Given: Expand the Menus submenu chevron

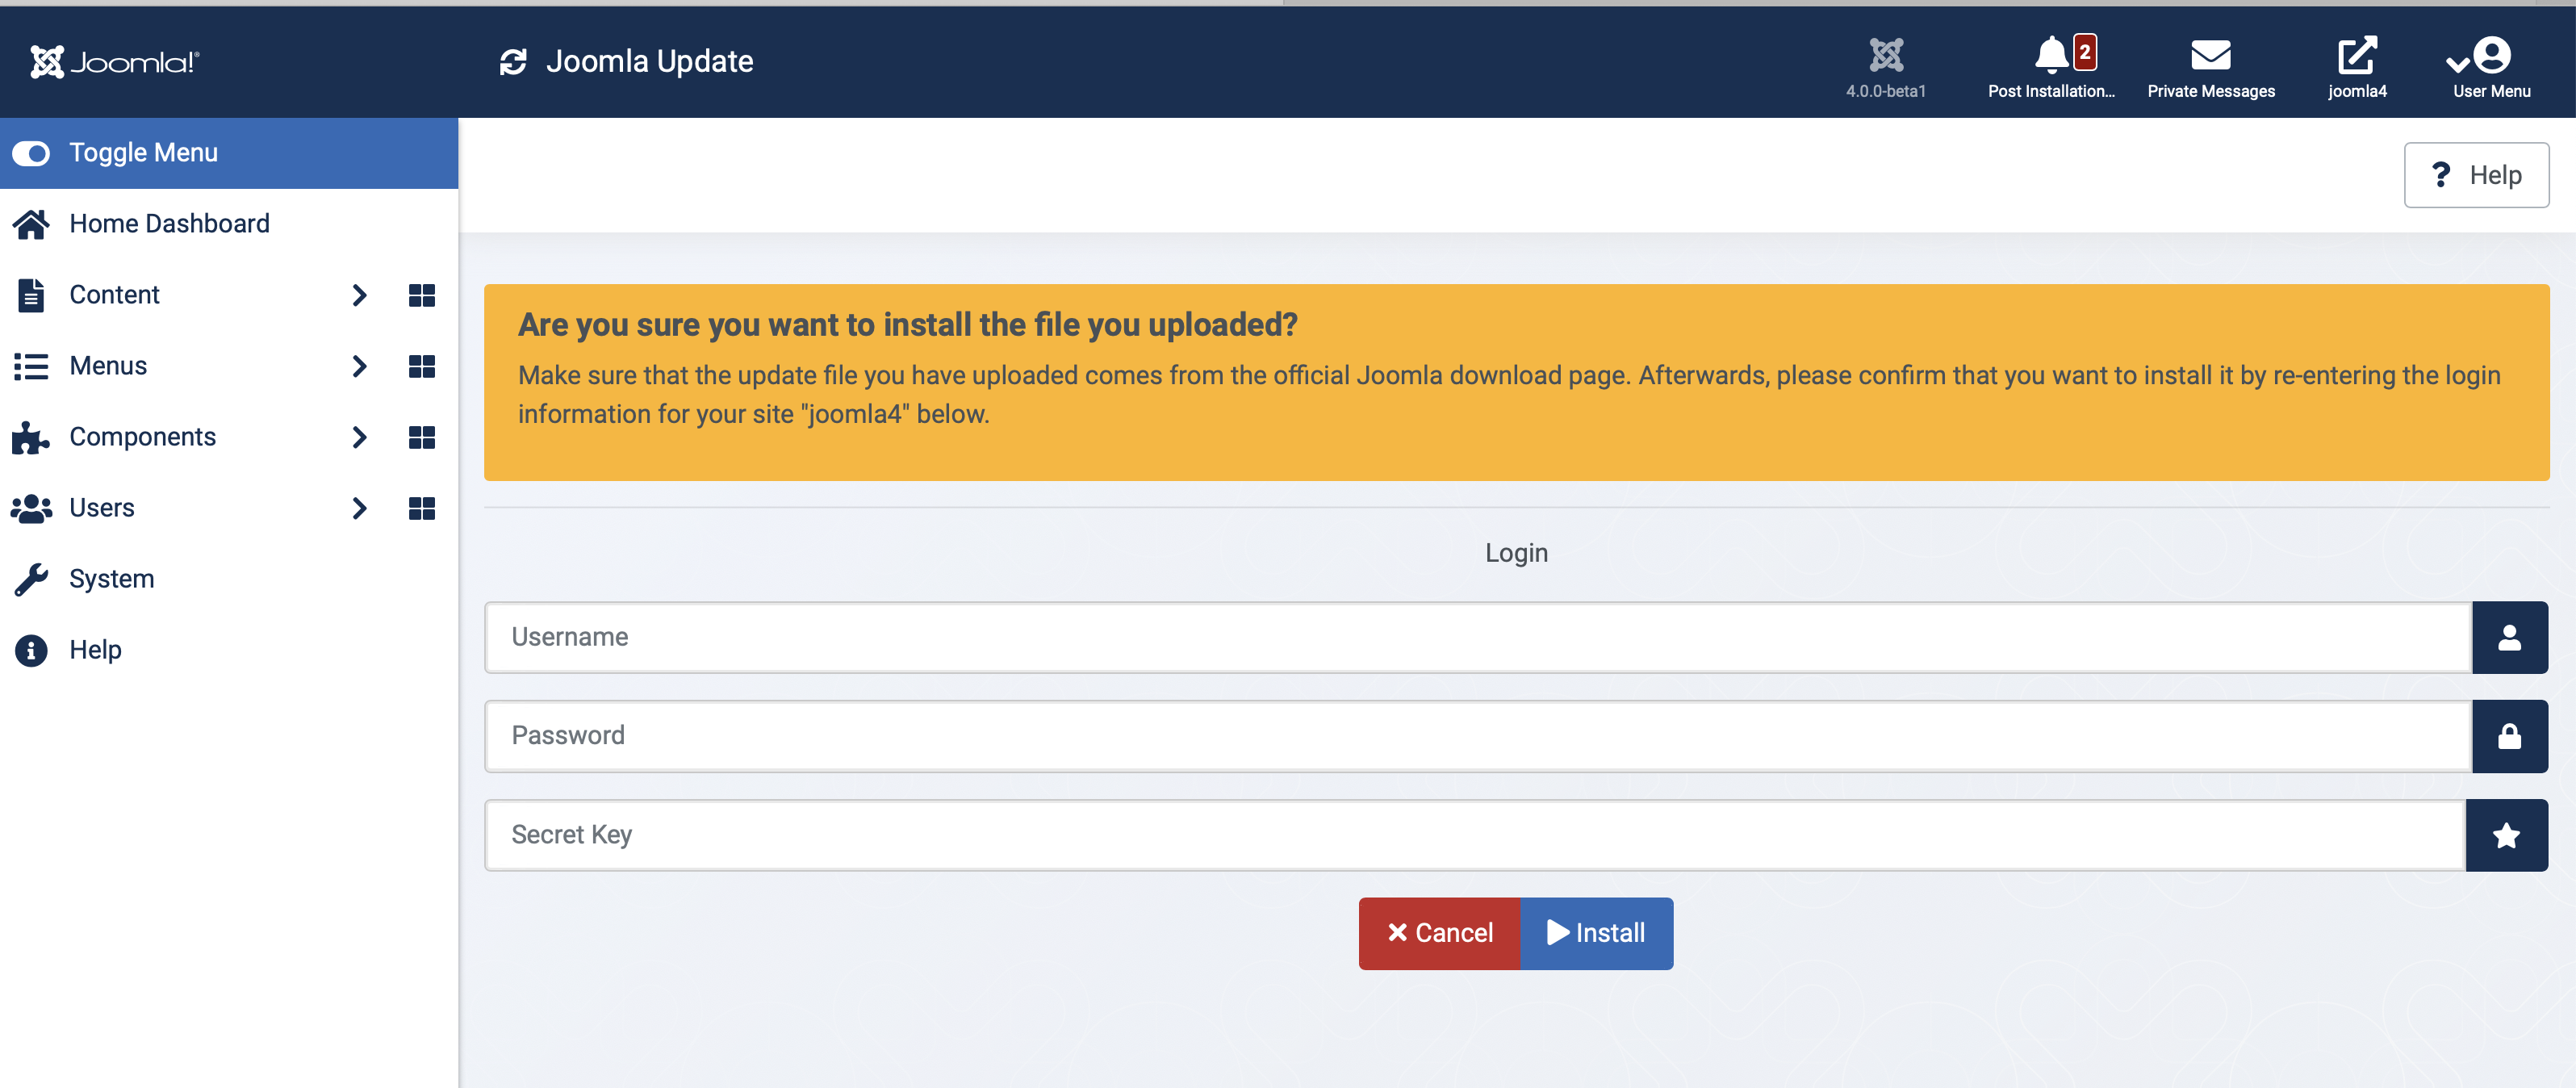Looking at the screenshot, I should pyautogui.click(x=360, y=366).
